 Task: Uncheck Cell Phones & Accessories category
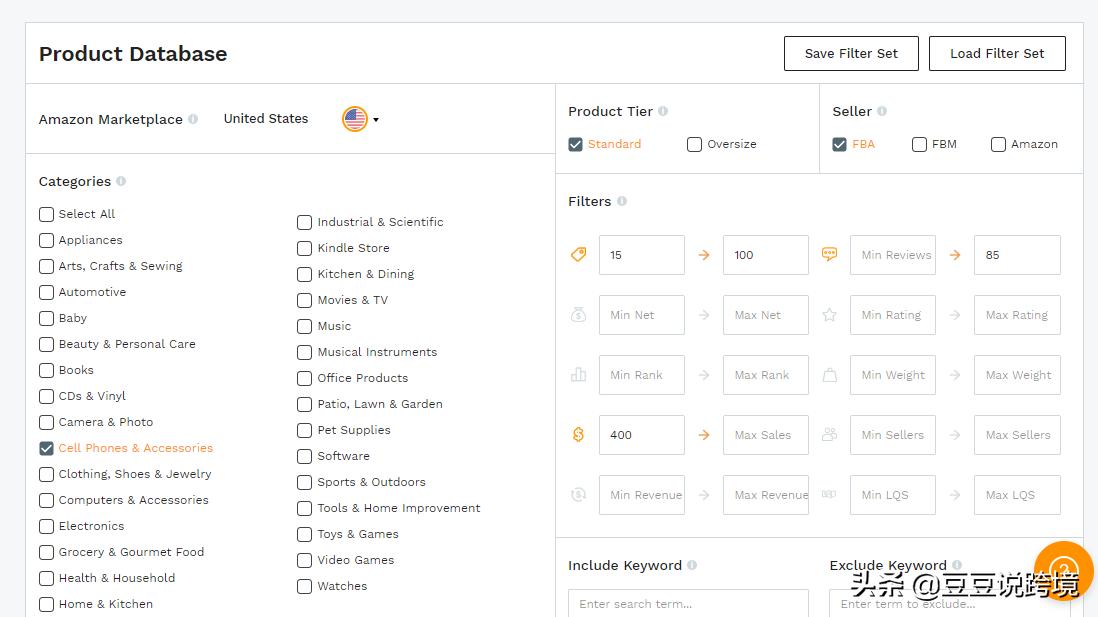pos(46,448)
